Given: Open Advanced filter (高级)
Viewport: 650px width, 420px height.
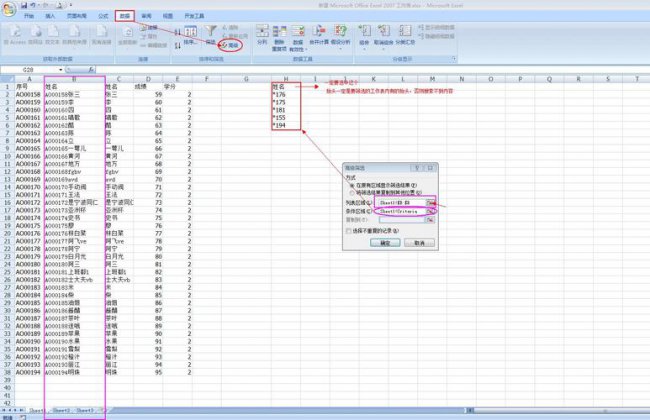Looking at the screenshot, I should tap(230, 45).
